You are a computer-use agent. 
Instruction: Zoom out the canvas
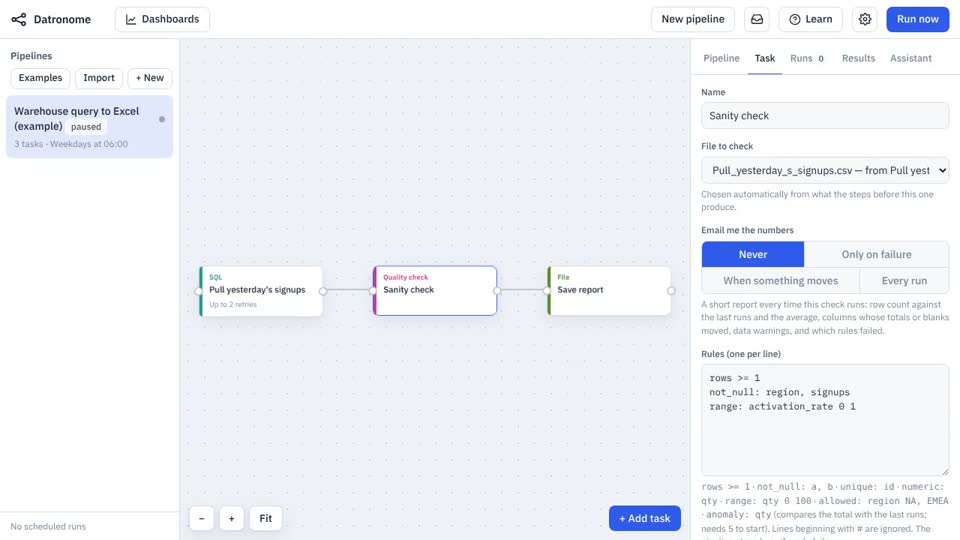click(201, 519)
